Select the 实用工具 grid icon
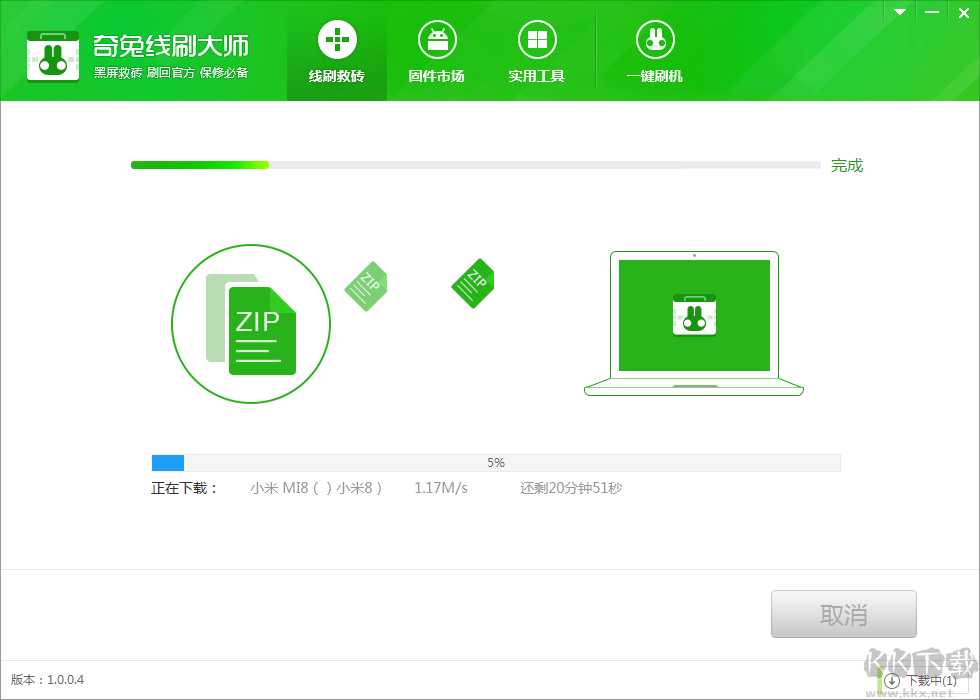 (537, 40)
